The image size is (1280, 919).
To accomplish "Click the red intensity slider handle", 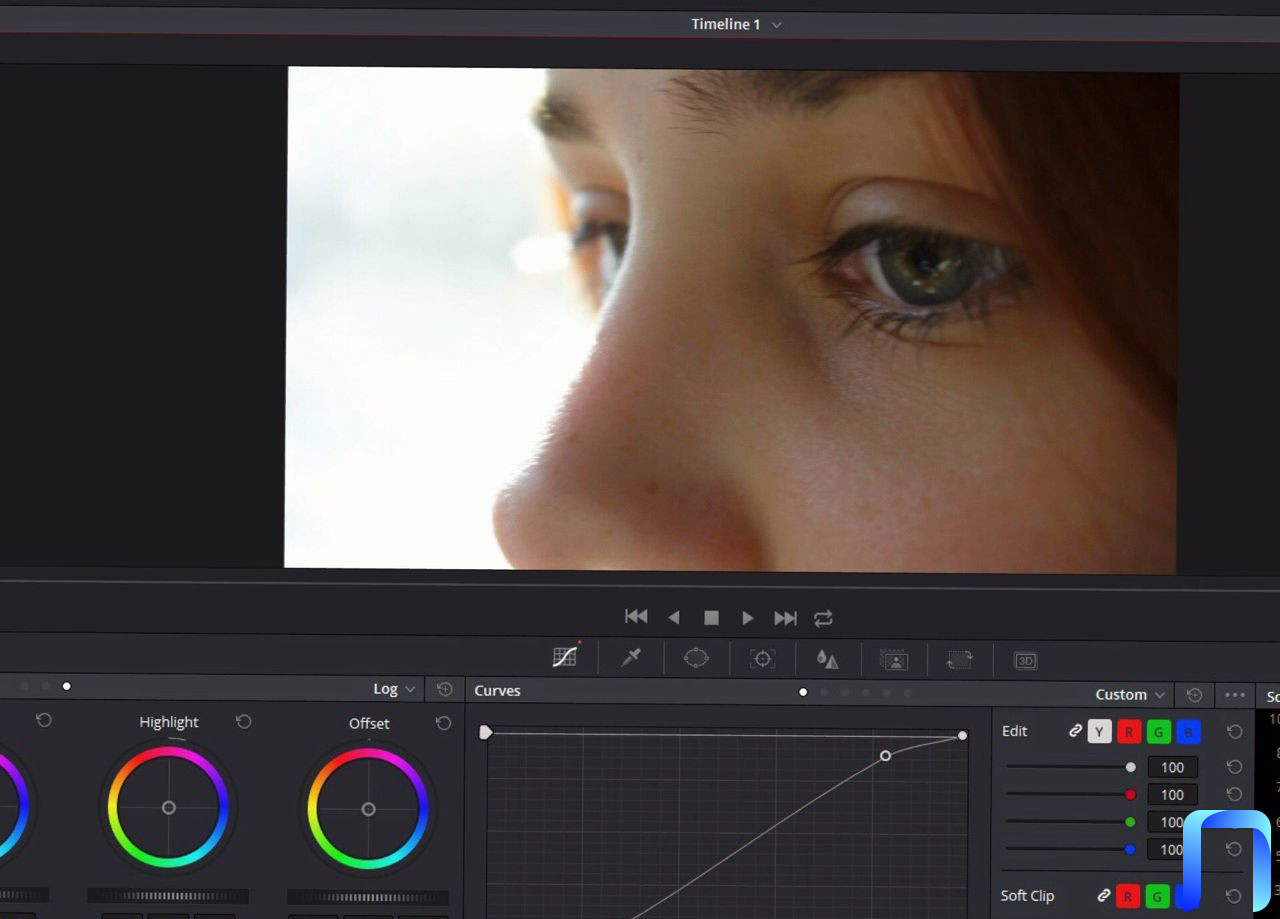I will click(1131, 794).
